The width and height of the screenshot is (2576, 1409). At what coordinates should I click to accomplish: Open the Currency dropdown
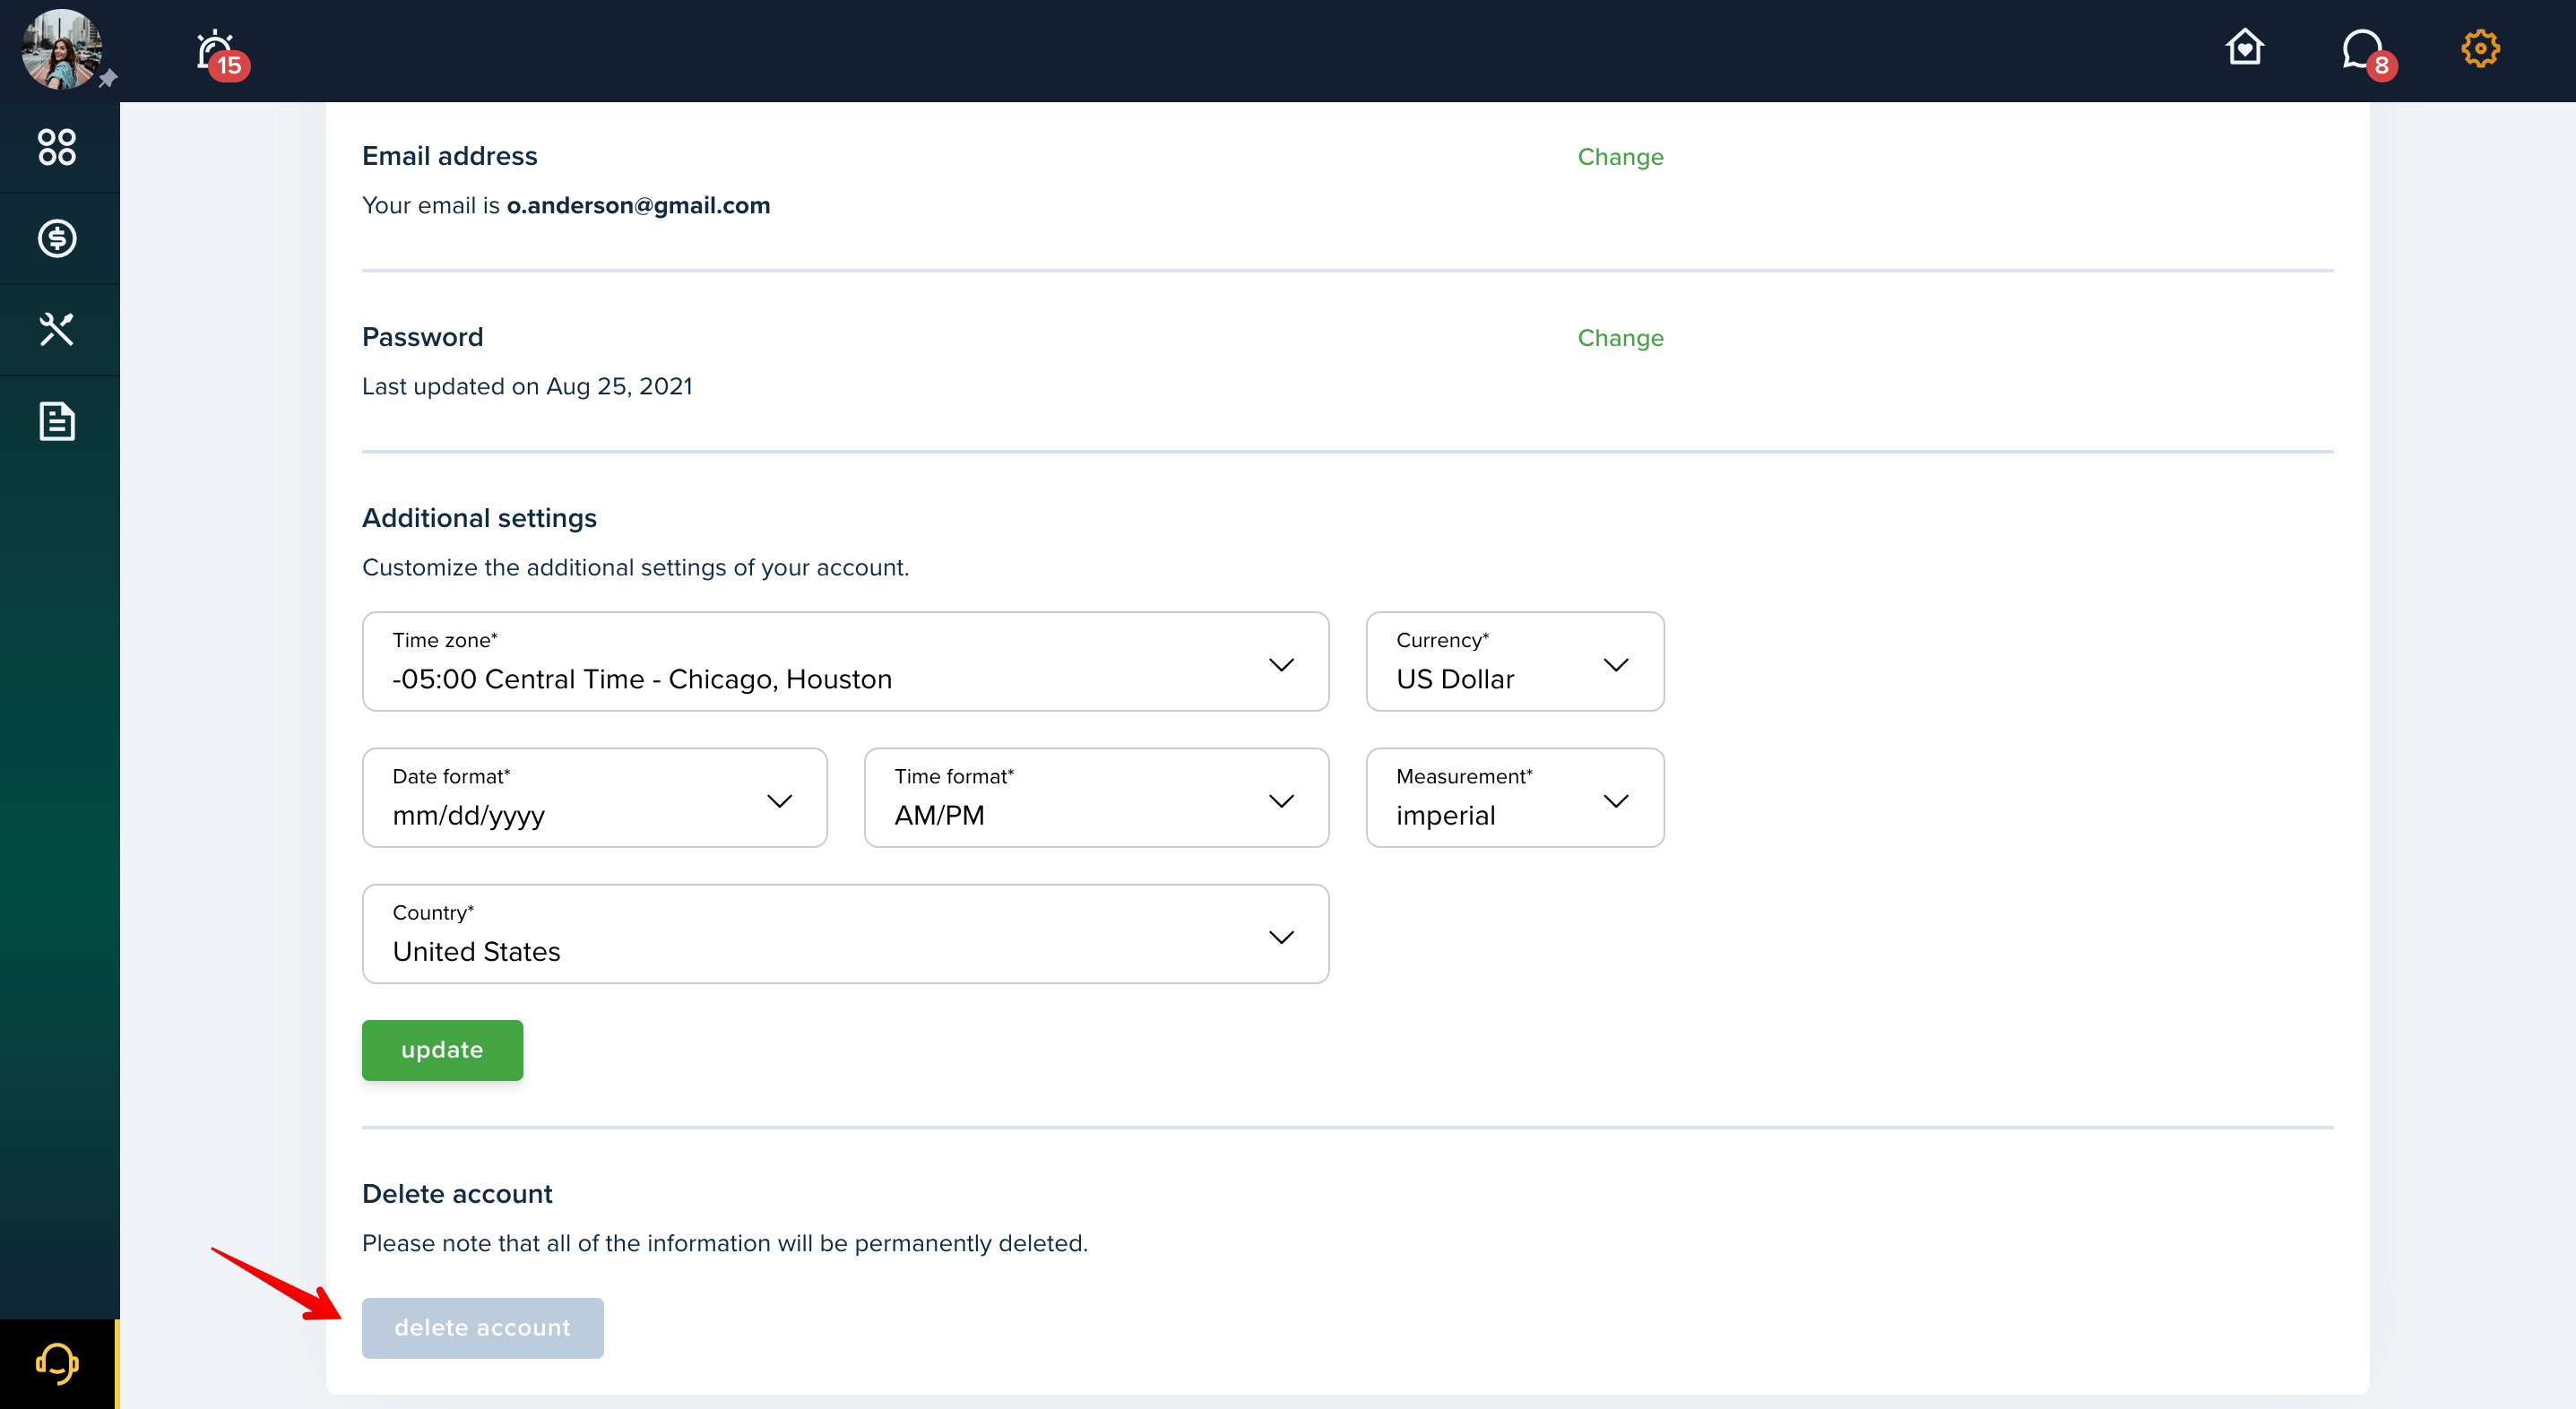1514,661
